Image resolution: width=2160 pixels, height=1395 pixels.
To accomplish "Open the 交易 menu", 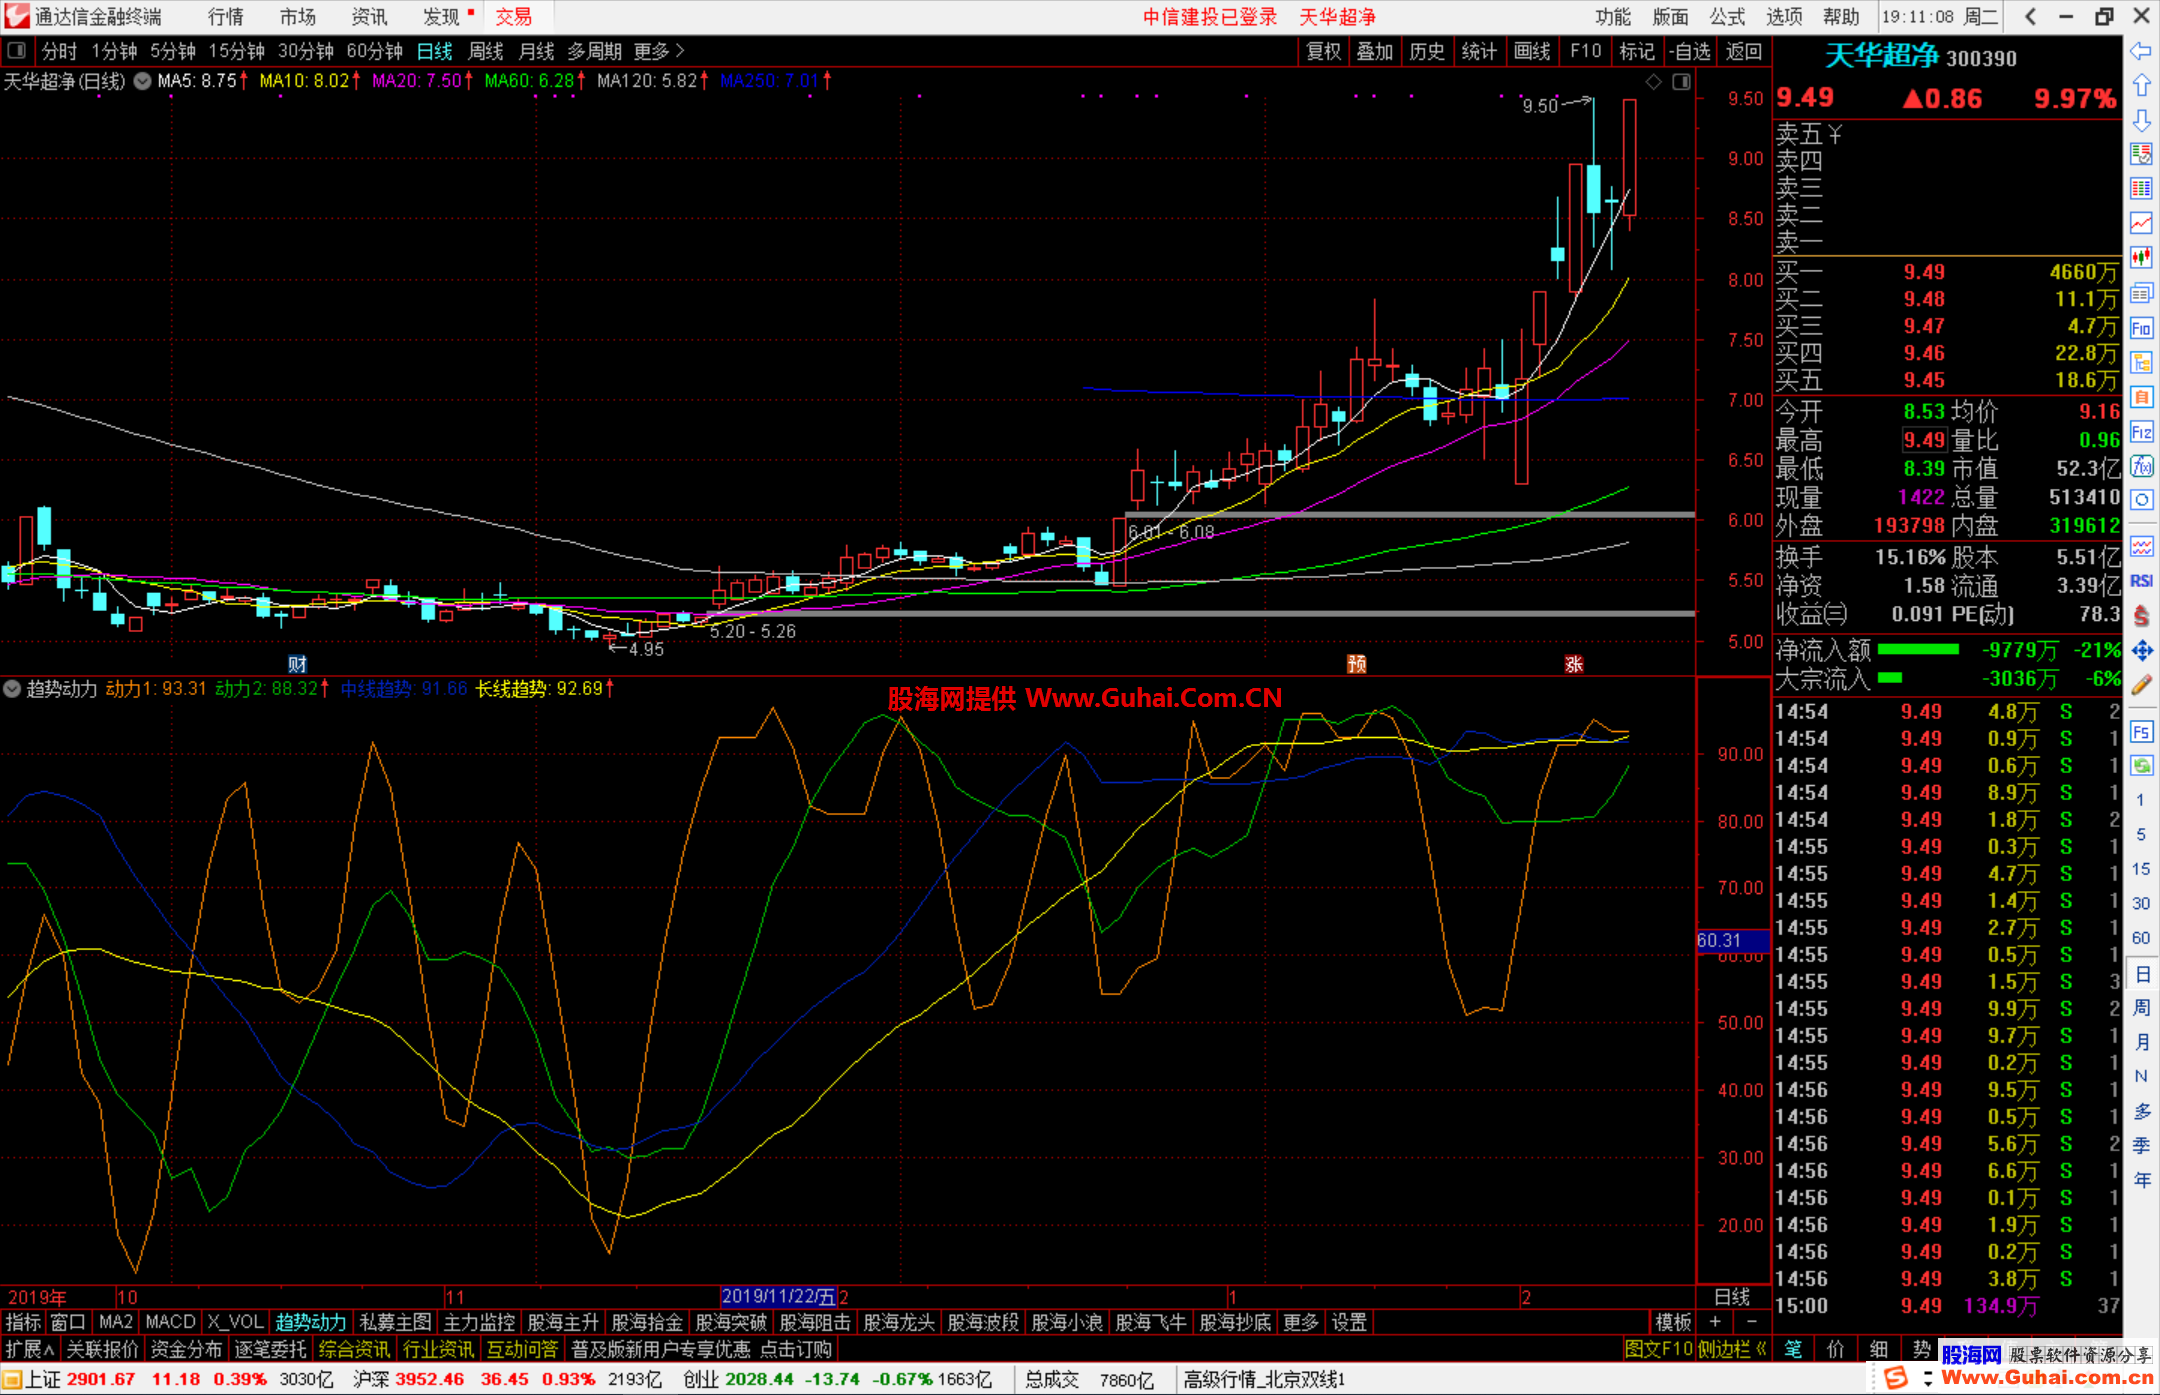I will [x=514, y=17].
